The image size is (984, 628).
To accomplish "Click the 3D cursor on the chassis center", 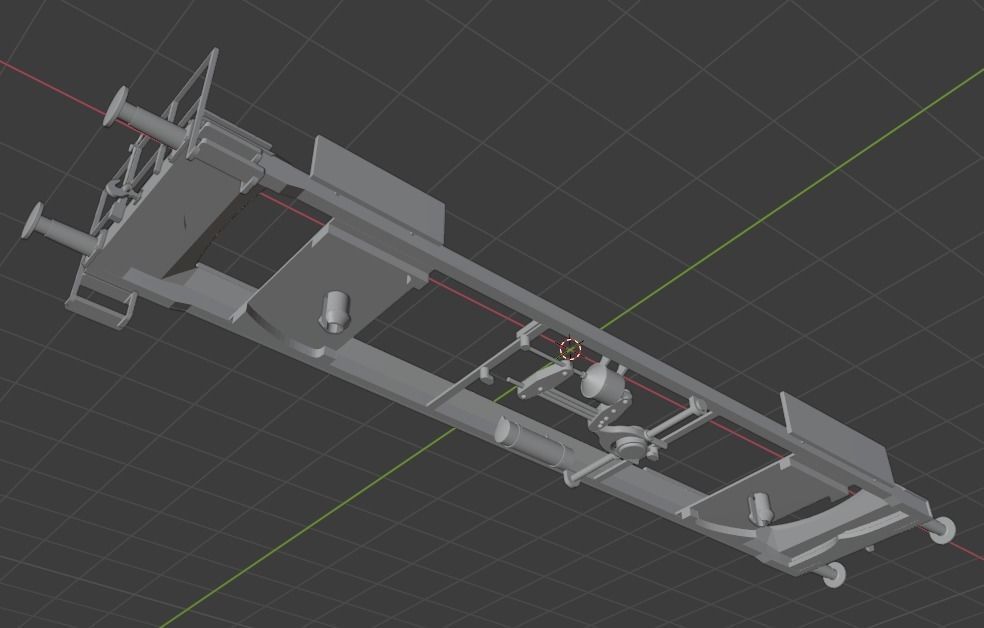I will tap(570, 349).
